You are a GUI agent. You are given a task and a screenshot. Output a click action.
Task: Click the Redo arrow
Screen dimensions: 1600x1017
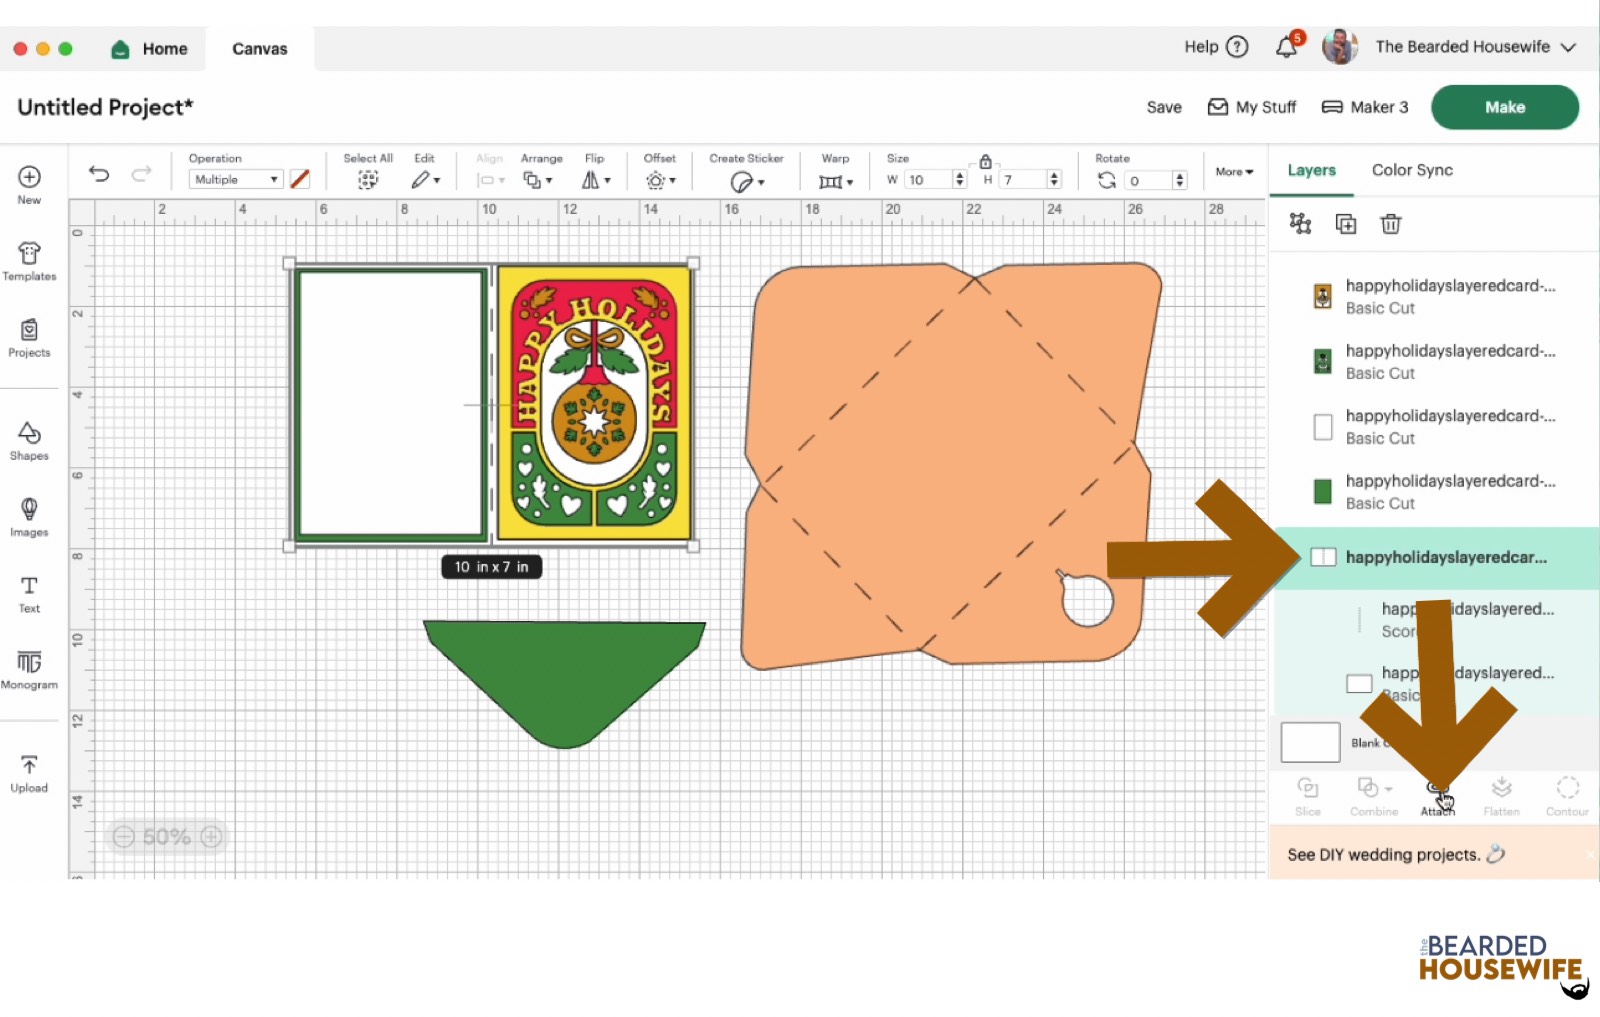click(x=142, y=174)
